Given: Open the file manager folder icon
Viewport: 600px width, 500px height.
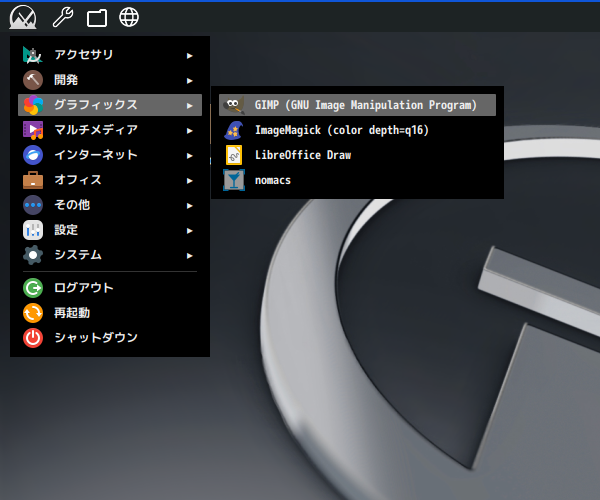Looking at the screenshot, I should coord(96,17).
